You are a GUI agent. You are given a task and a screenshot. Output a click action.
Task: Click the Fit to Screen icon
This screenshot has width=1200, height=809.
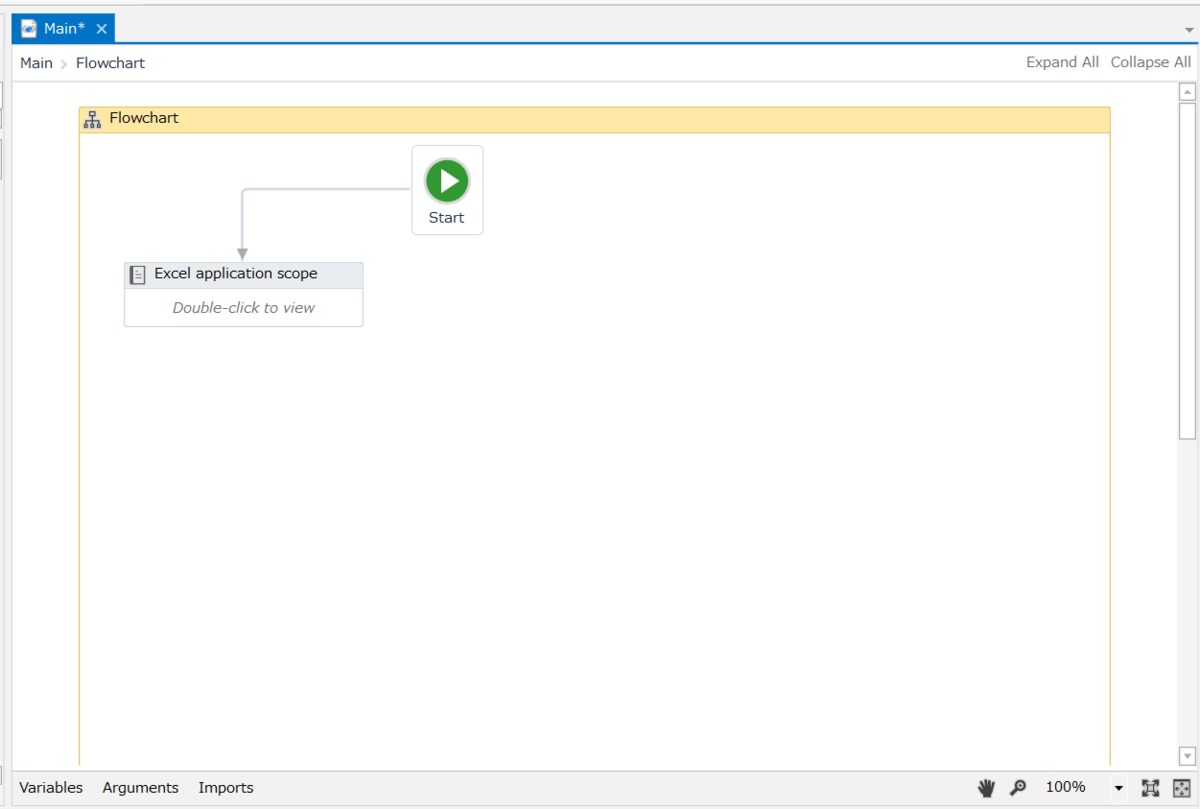point(1150,788)
